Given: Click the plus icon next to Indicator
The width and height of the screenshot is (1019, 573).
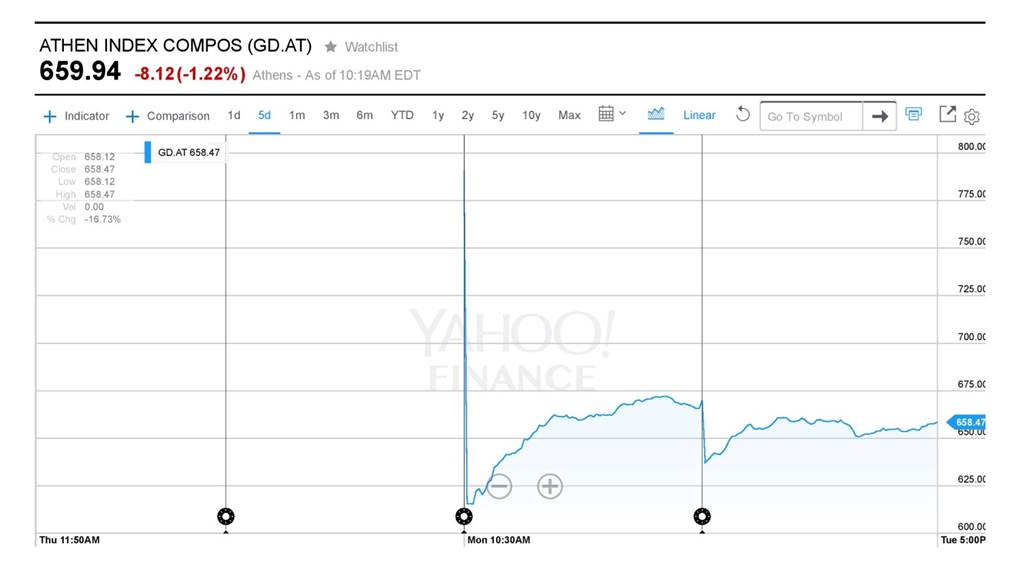Looking at the screenshot, I should 50,116.
